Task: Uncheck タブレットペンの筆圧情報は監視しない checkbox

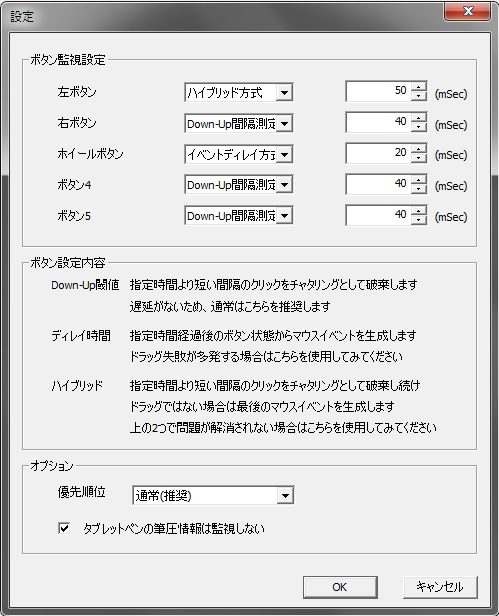Action: pyautogui.click(x=64, y=528)
